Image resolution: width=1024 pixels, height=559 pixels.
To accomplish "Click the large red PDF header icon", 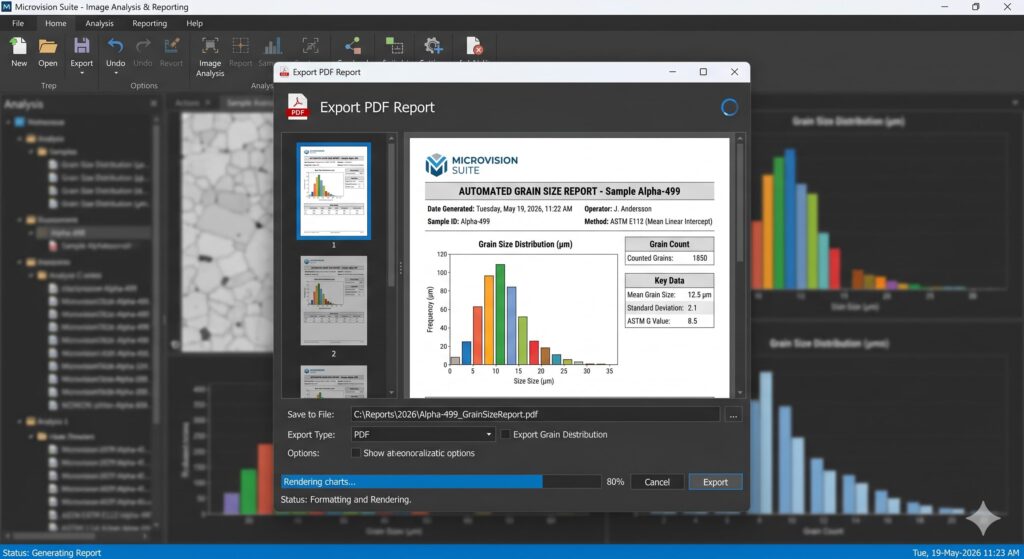I will [x=298, y=107].
